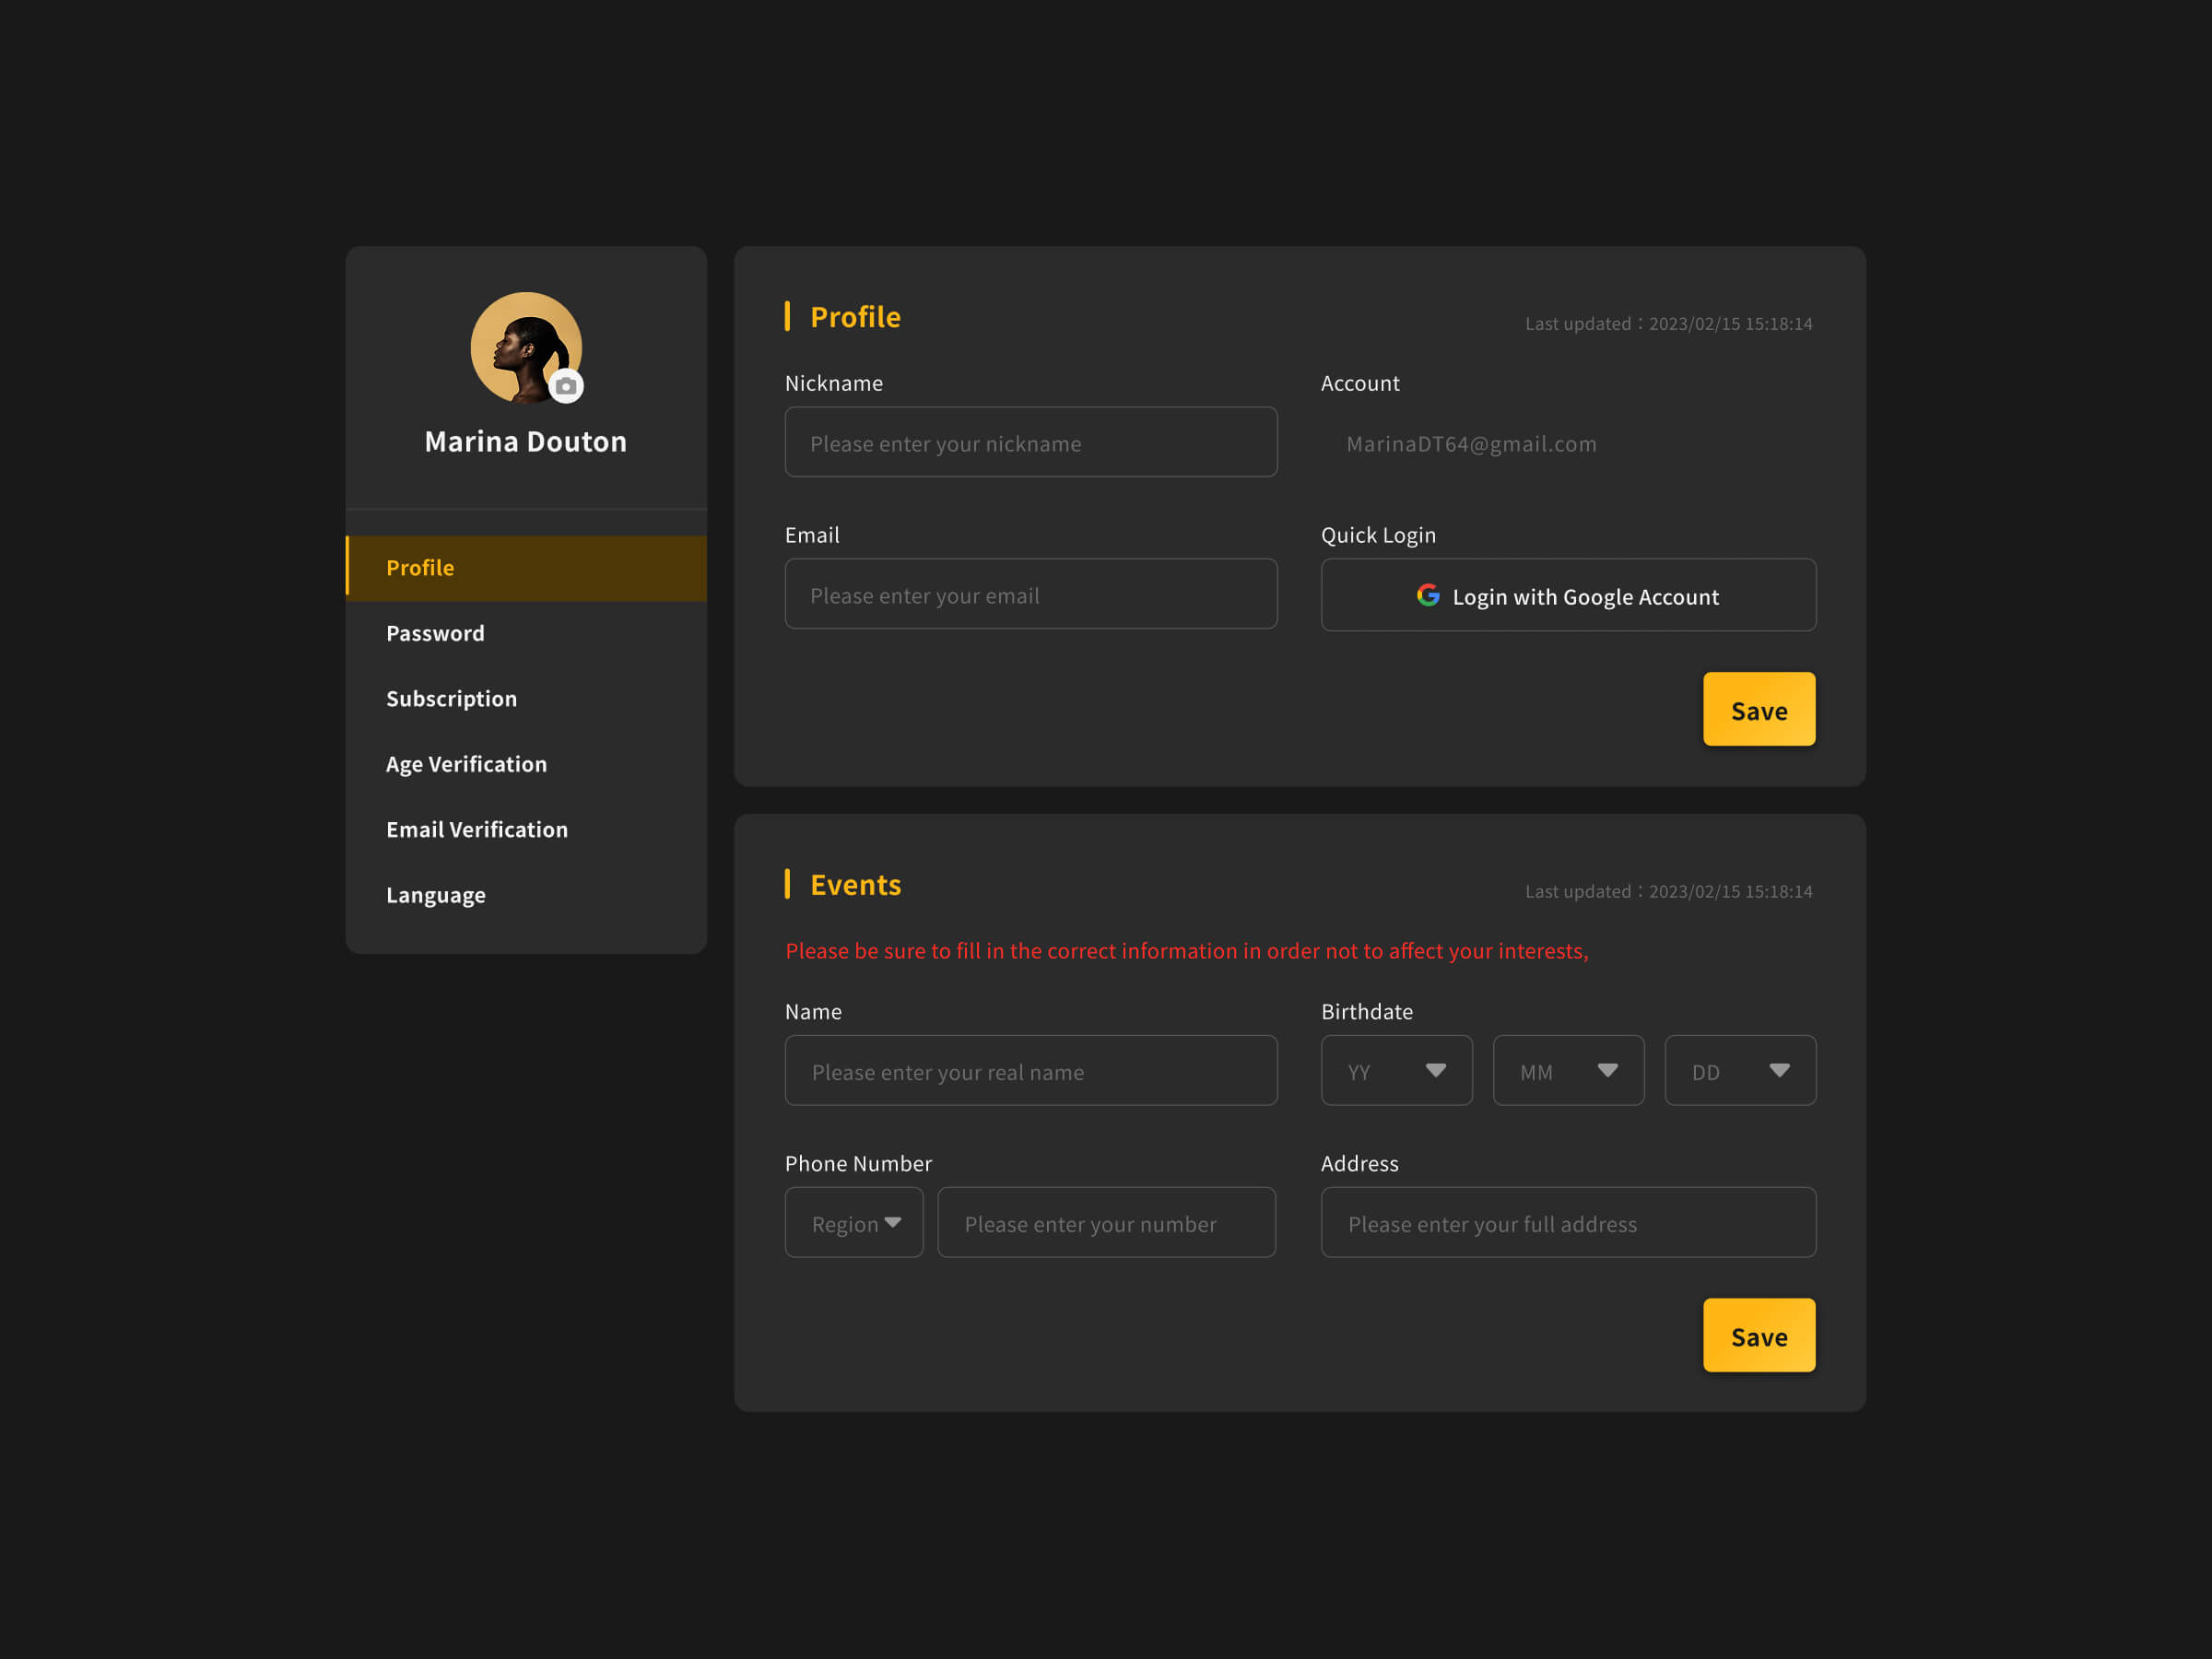The width and height of the screenshot is (2212, 1659).
Task: Choose phone Region dropdown
Action: coord(854,1223)
